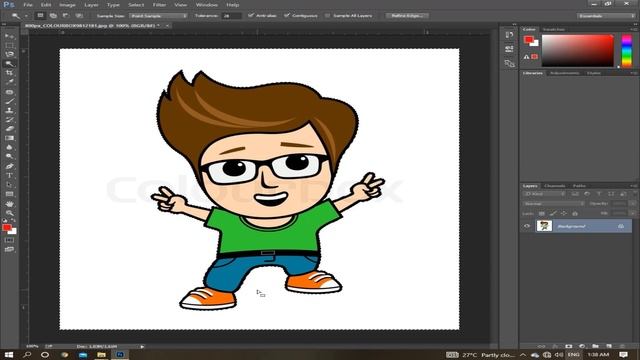640x360 pixels.
Task: Open the Properties panel icon
Action: tap(509, 49)
